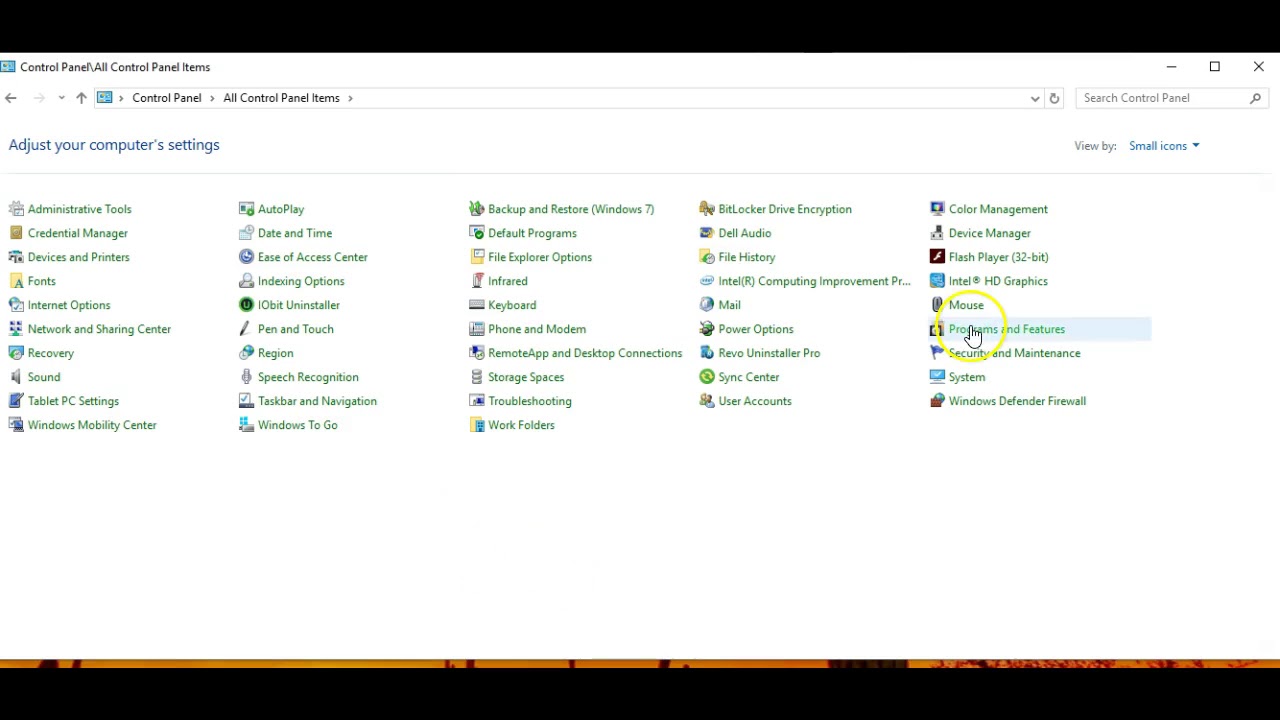This screenshot has height=720, width=1280.
Task: Expand the chevron after Control Panel breadcrumb
Action: tap(212, 98)
